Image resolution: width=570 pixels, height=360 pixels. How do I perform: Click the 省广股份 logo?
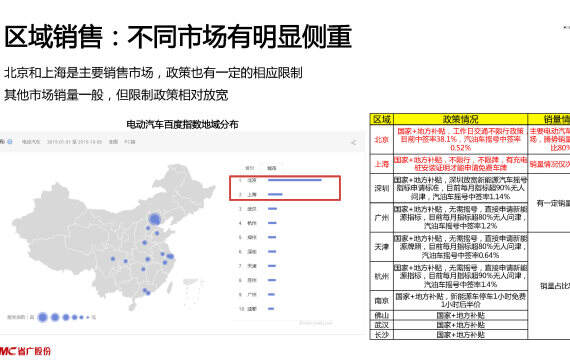pyautogui.click(x=25, y=351)
